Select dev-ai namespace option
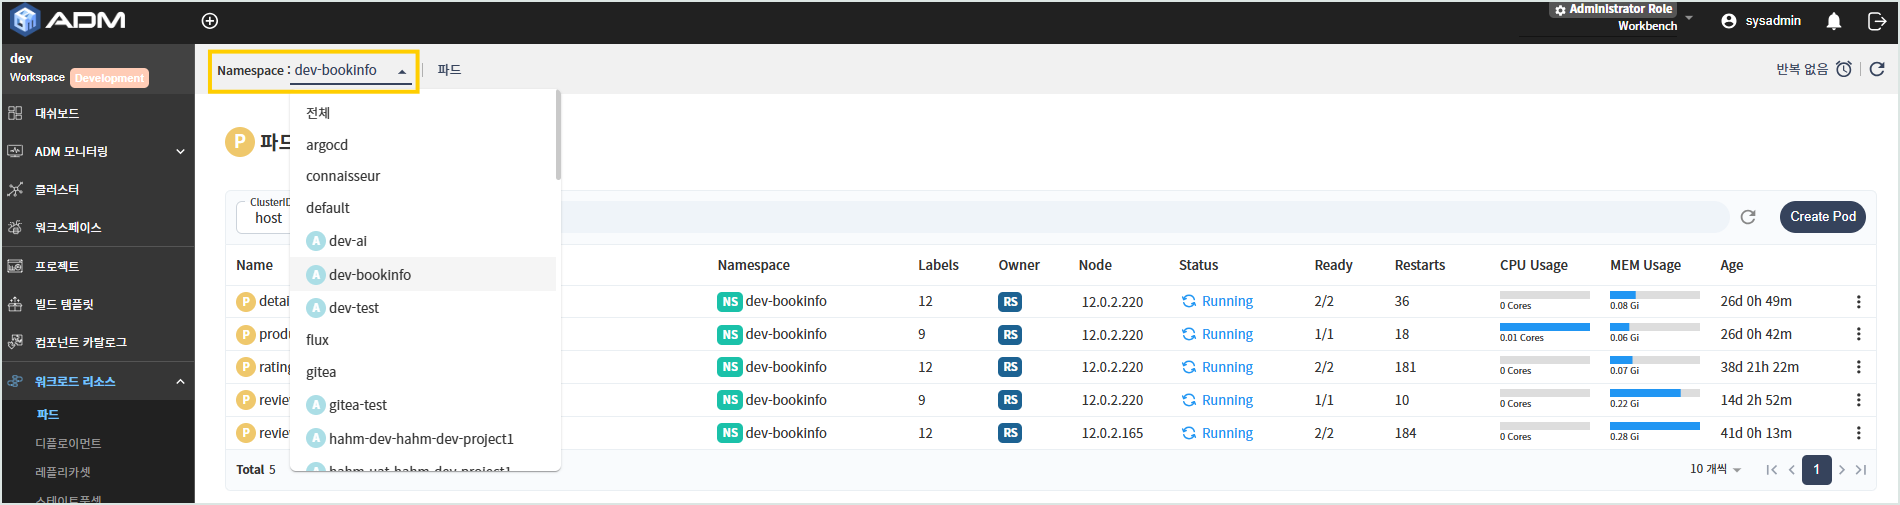The width and height of the screenshot is (1900, 505). [x=424, y=241]
